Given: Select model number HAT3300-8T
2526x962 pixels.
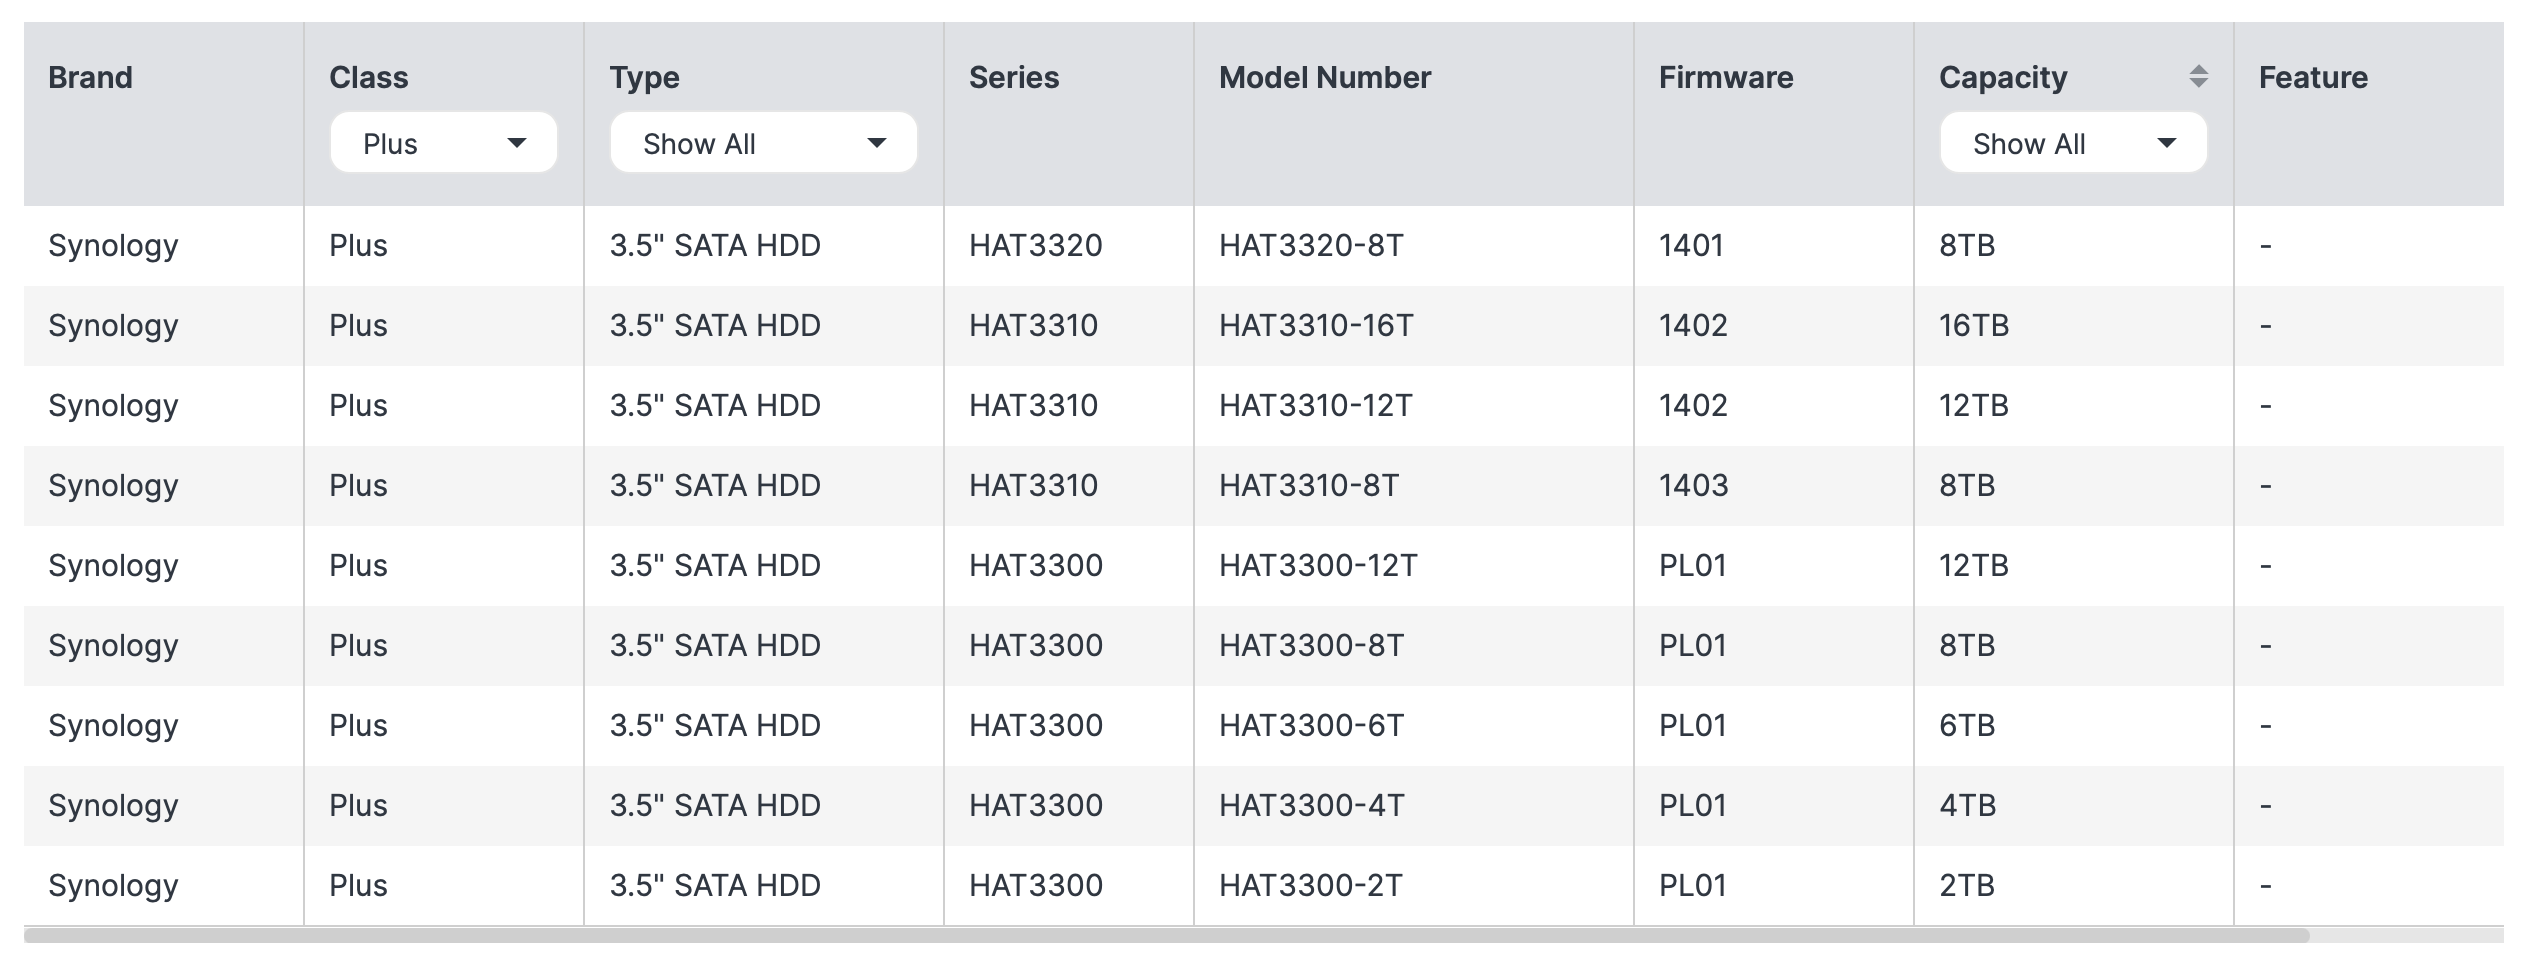Looking at the screenshot, I should tap(1311, 645).
